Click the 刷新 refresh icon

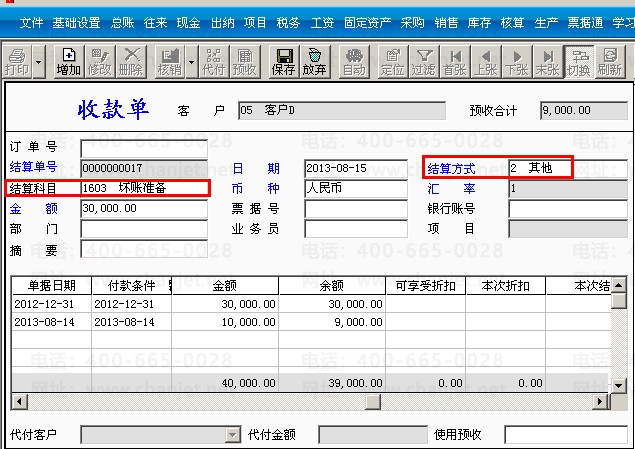click(610, 62)
